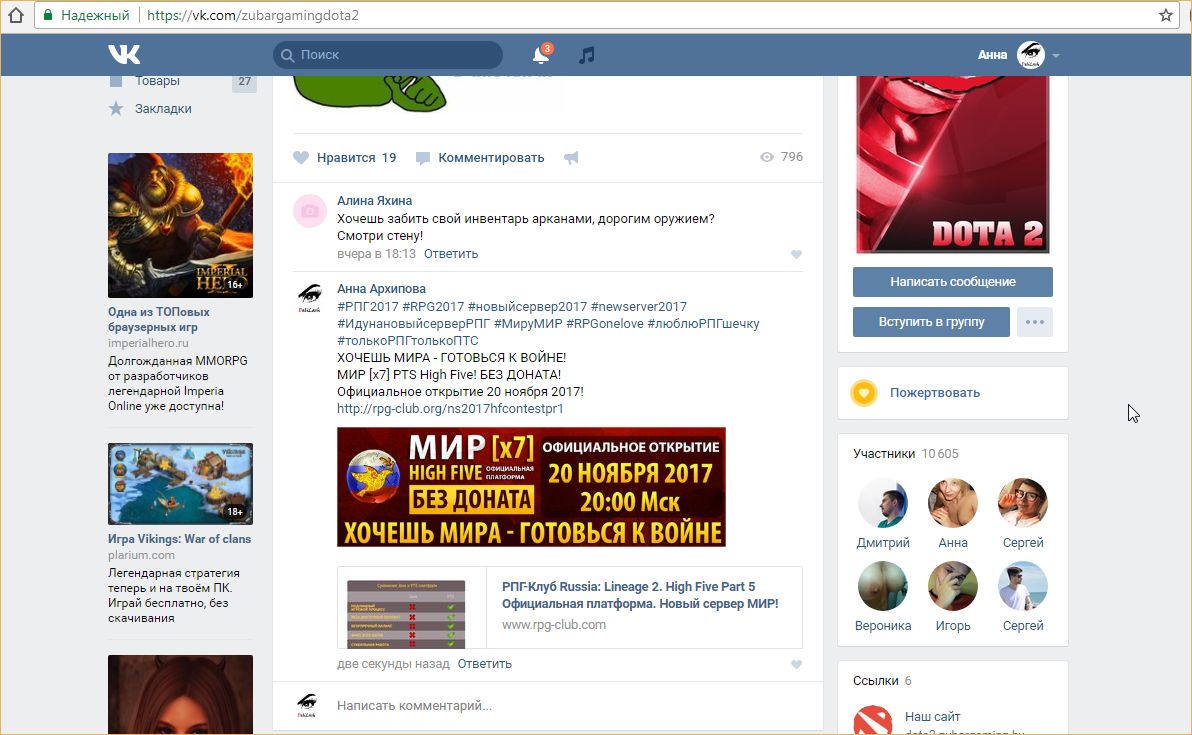The image size is (1192, 735).
Task: Click the browser home icon
Action: pos(15,15)
